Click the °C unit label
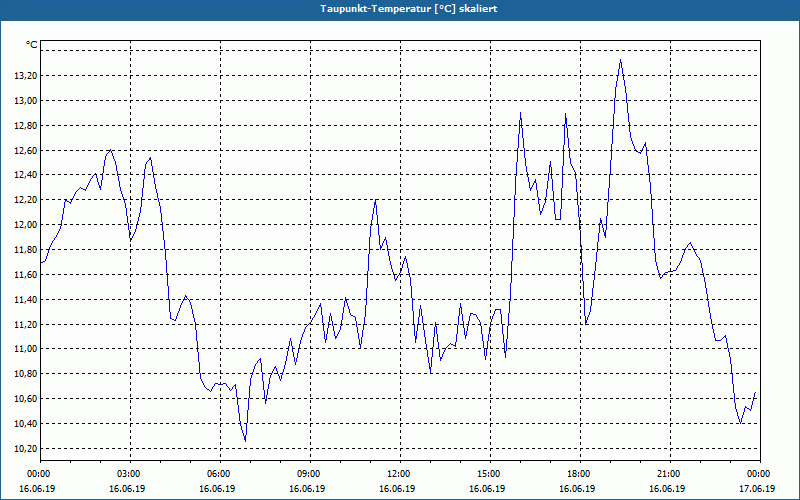This screenshot has height=500, width=800. click(x=31, y=45)
